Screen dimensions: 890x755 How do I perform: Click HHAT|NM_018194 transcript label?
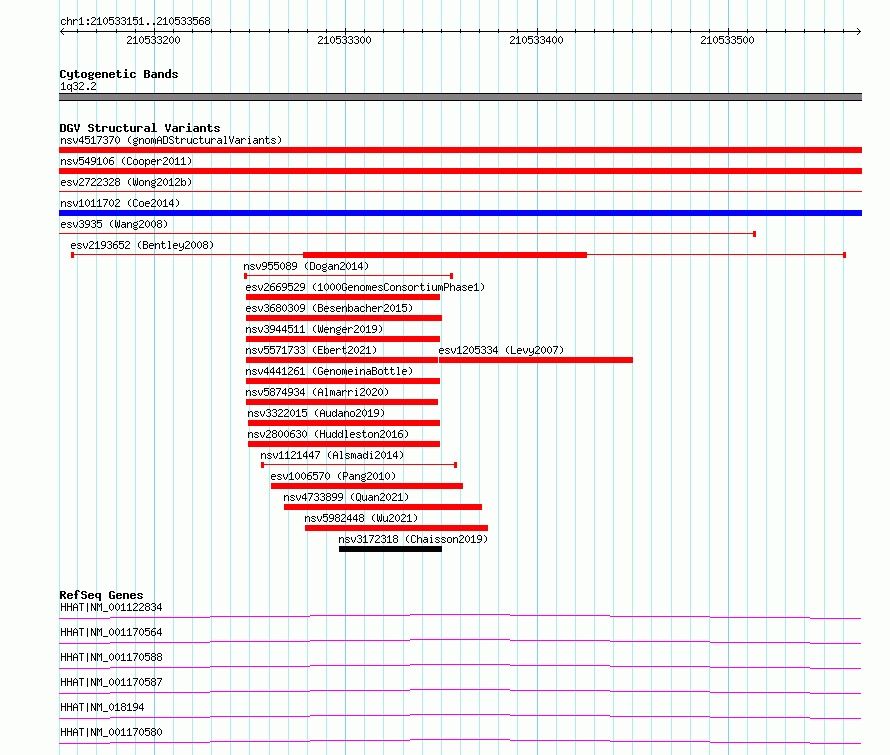pyautogui.click(x=102, y=707)
